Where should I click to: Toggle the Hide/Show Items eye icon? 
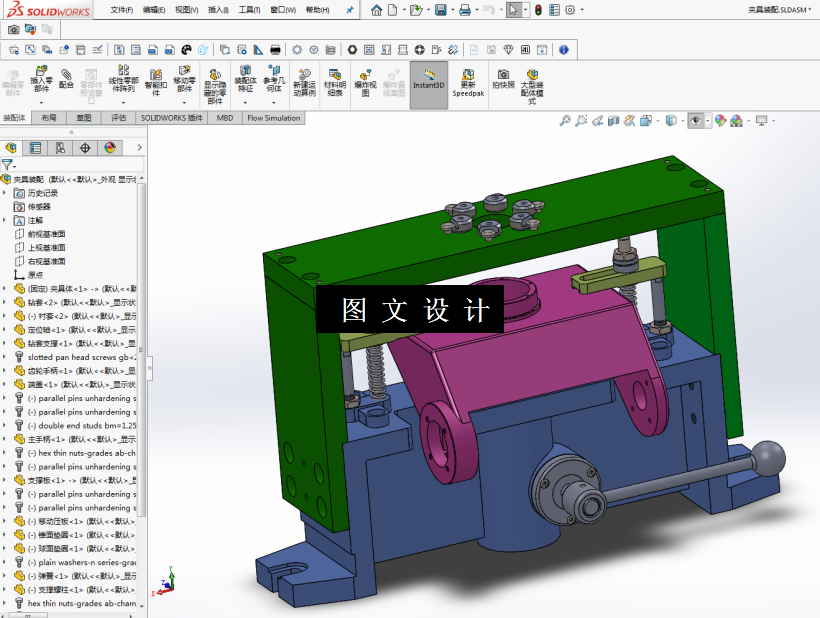pyautogui.click(x=696, y=120)
